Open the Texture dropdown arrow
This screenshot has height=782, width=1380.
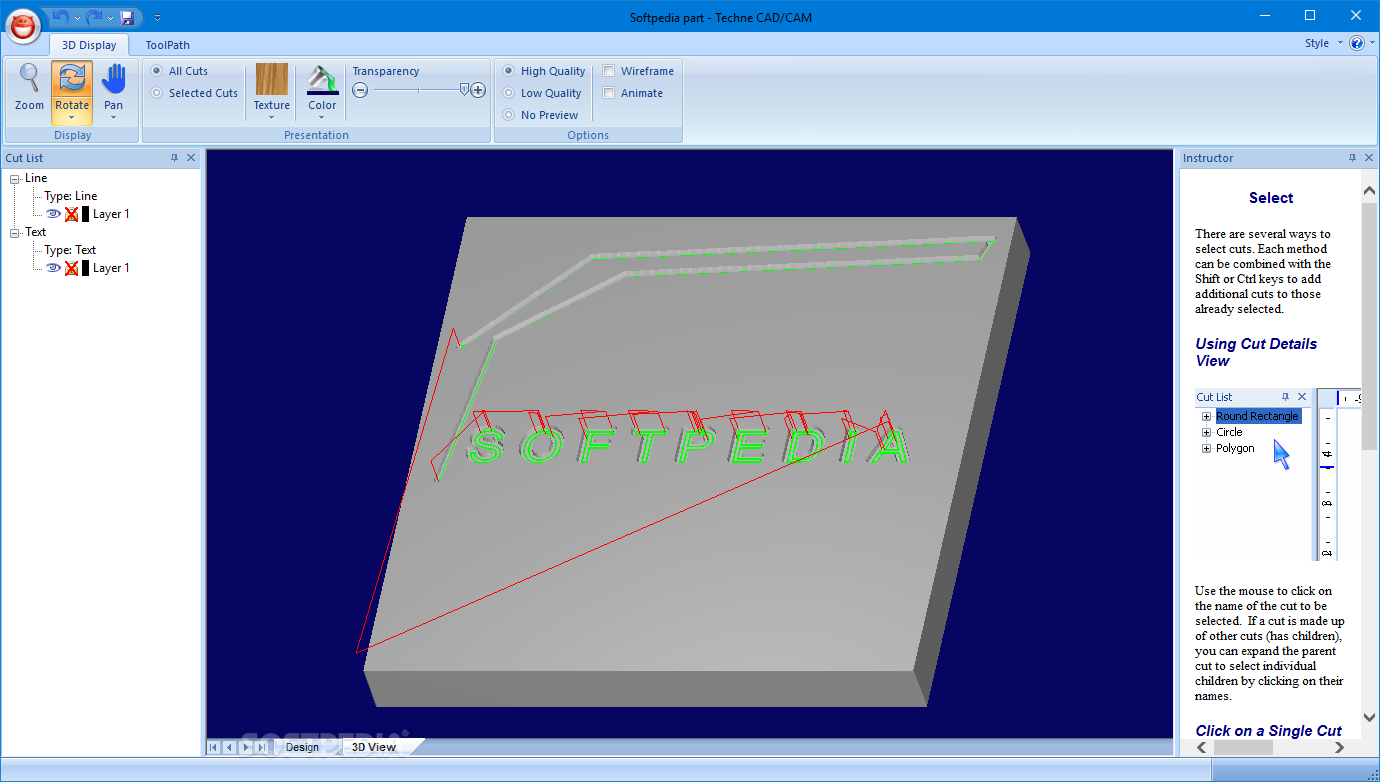tap(271, 117)
